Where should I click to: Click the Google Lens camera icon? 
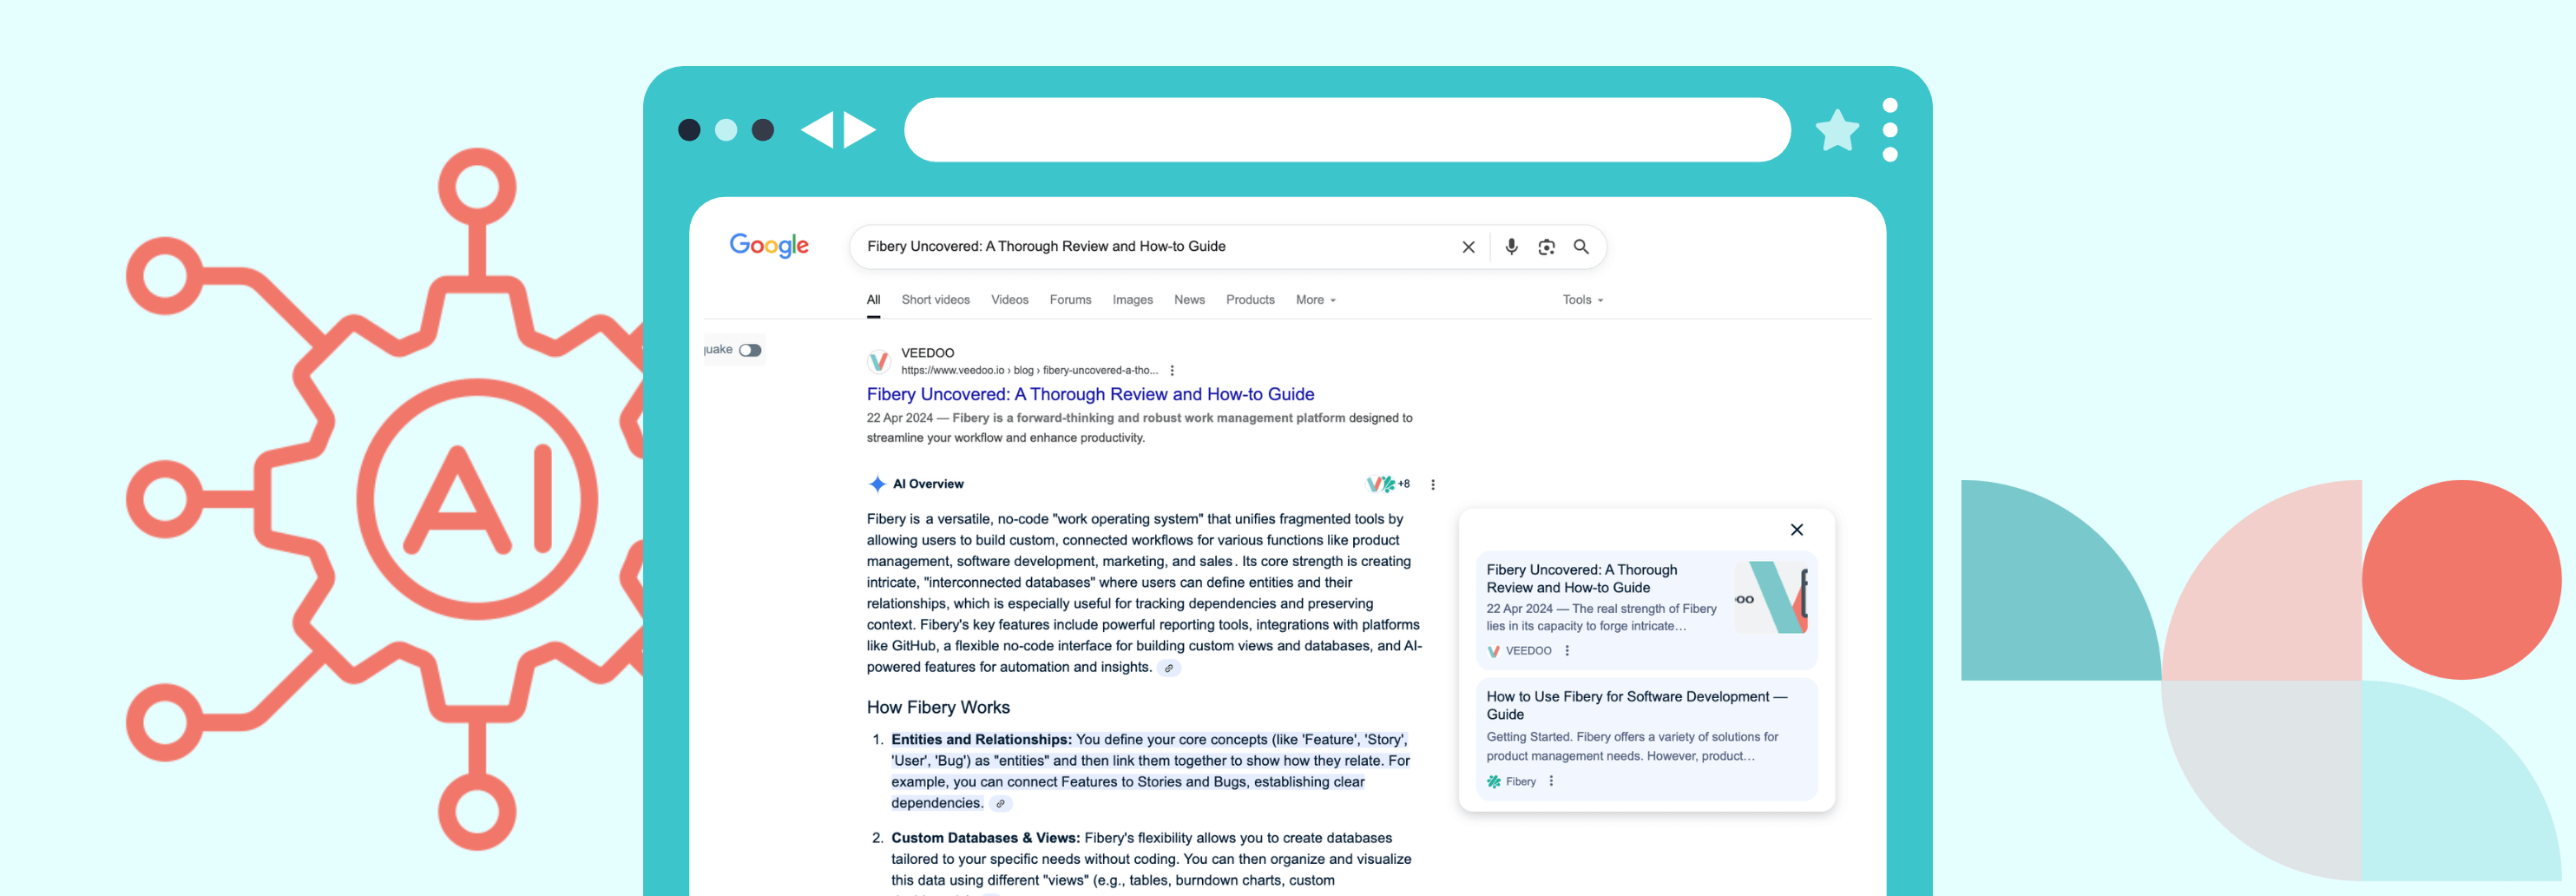click(x=1546, y=246)
